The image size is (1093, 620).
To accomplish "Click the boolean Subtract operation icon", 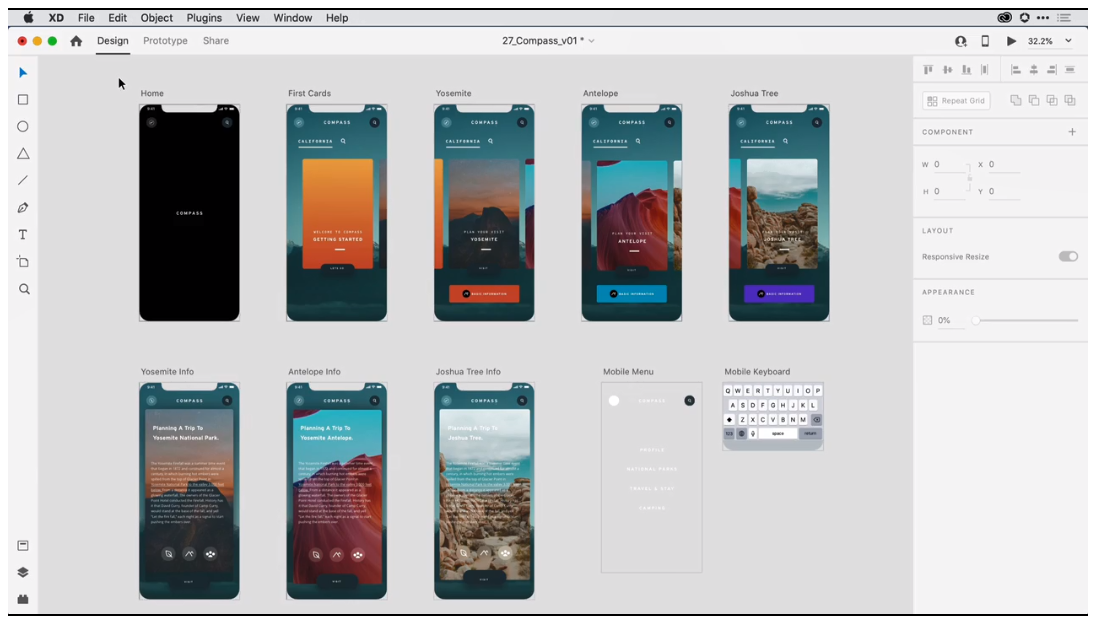I will tap(1034, 100).
